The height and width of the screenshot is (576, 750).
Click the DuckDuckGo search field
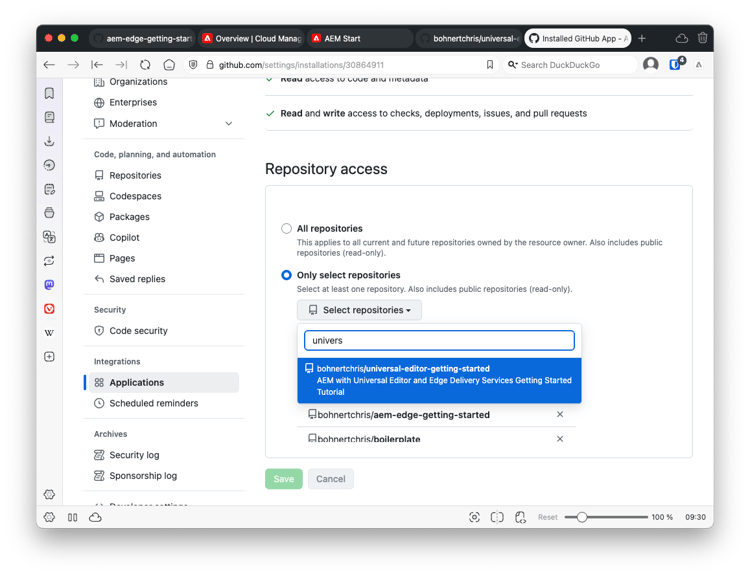[570, 65]
